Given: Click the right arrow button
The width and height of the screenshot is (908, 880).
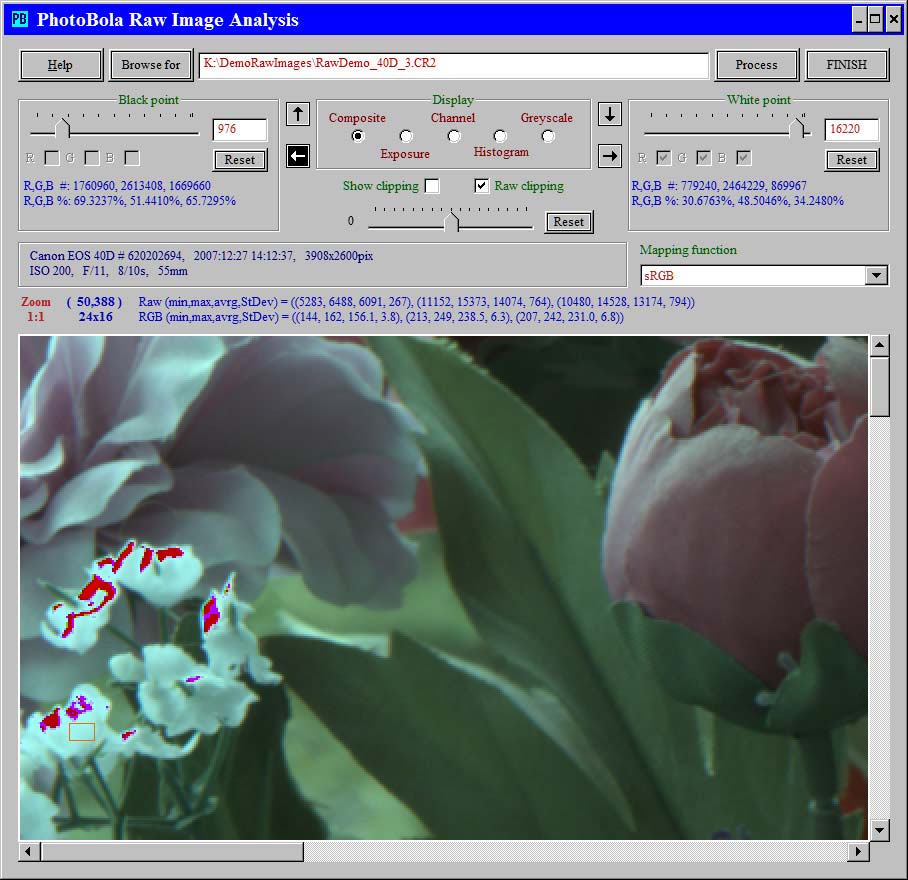Looking at the screenshot, I should (610, 155).
